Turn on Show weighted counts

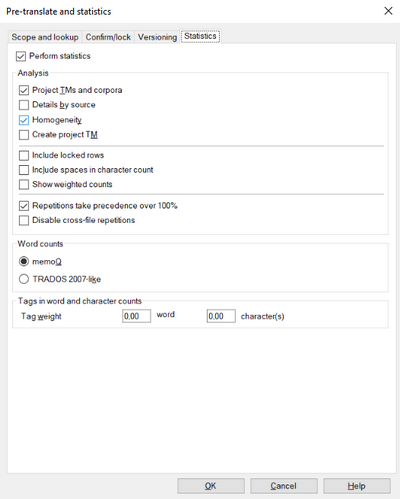click(x=24, y=185)
